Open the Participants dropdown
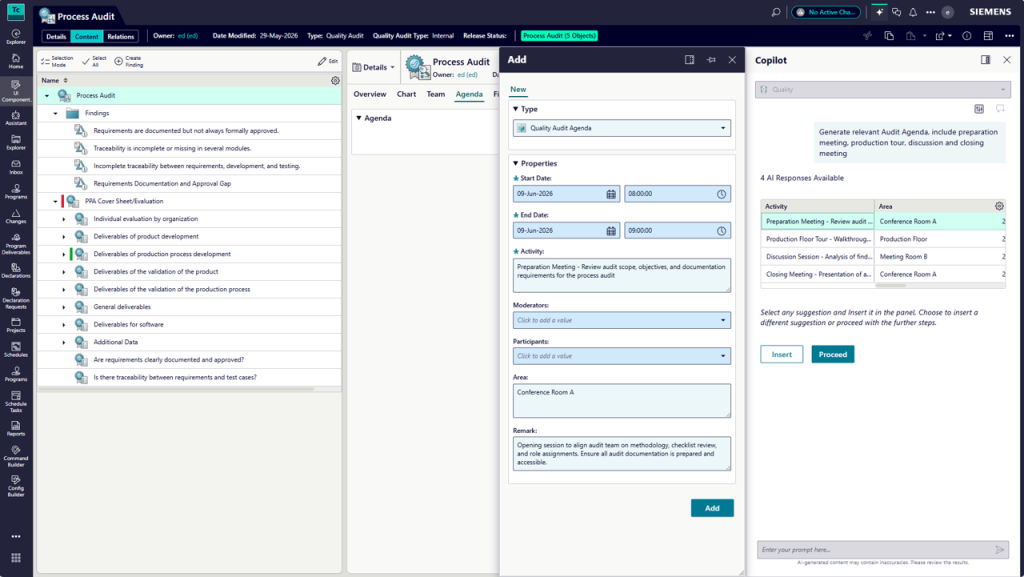1024x577 pixels. coord(622,356)
